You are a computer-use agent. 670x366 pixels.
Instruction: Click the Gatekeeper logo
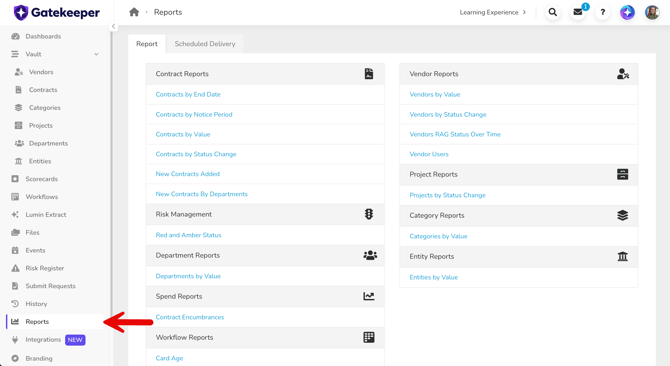point(57,12)
